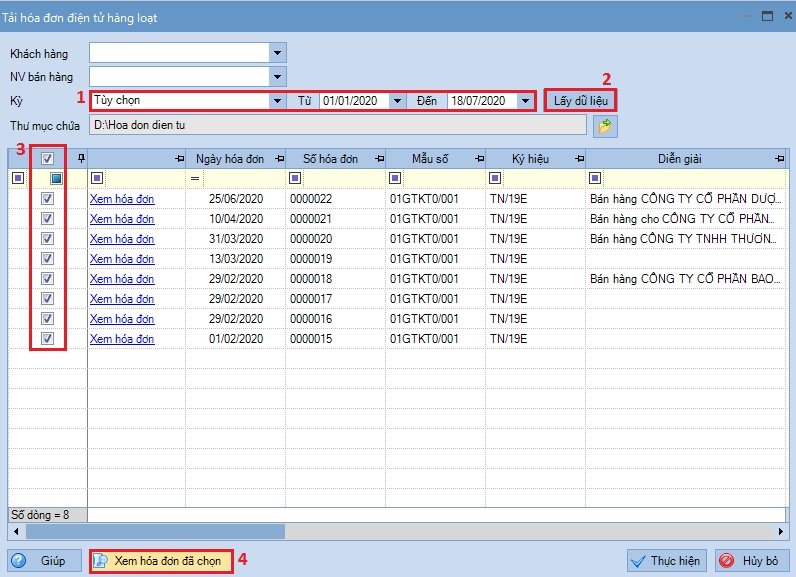
Task: Click the Thực hiện button
Action: 667,561
